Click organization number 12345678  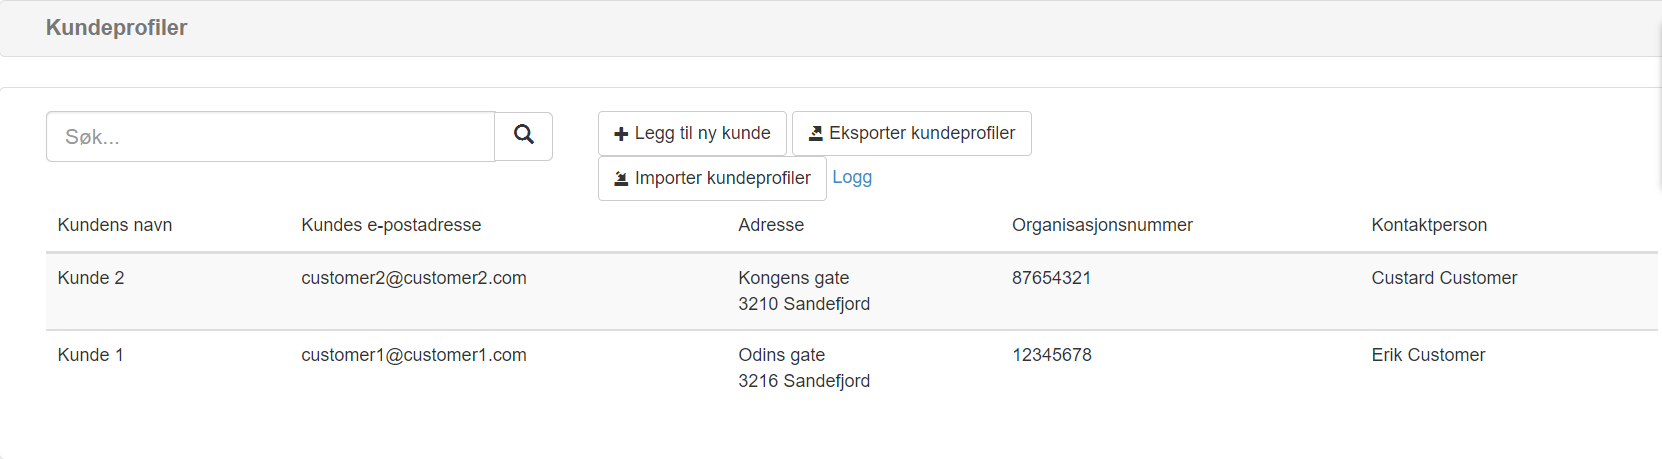point(1052,355)
